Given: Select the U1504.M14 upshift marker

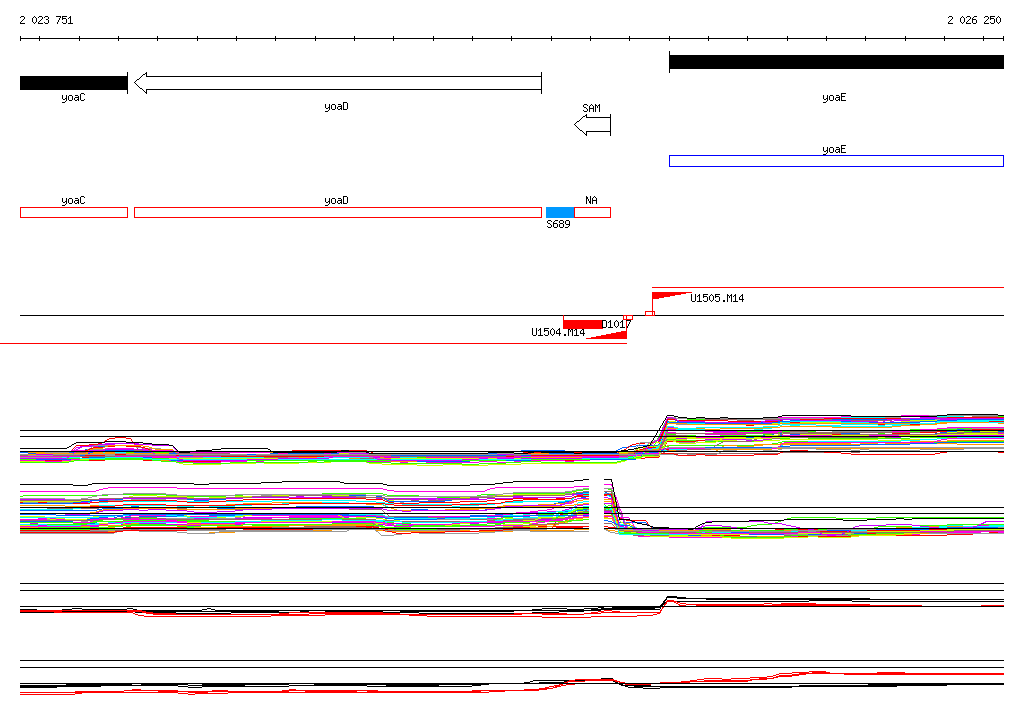Looking at the screenshot, I should click(607, 335).
